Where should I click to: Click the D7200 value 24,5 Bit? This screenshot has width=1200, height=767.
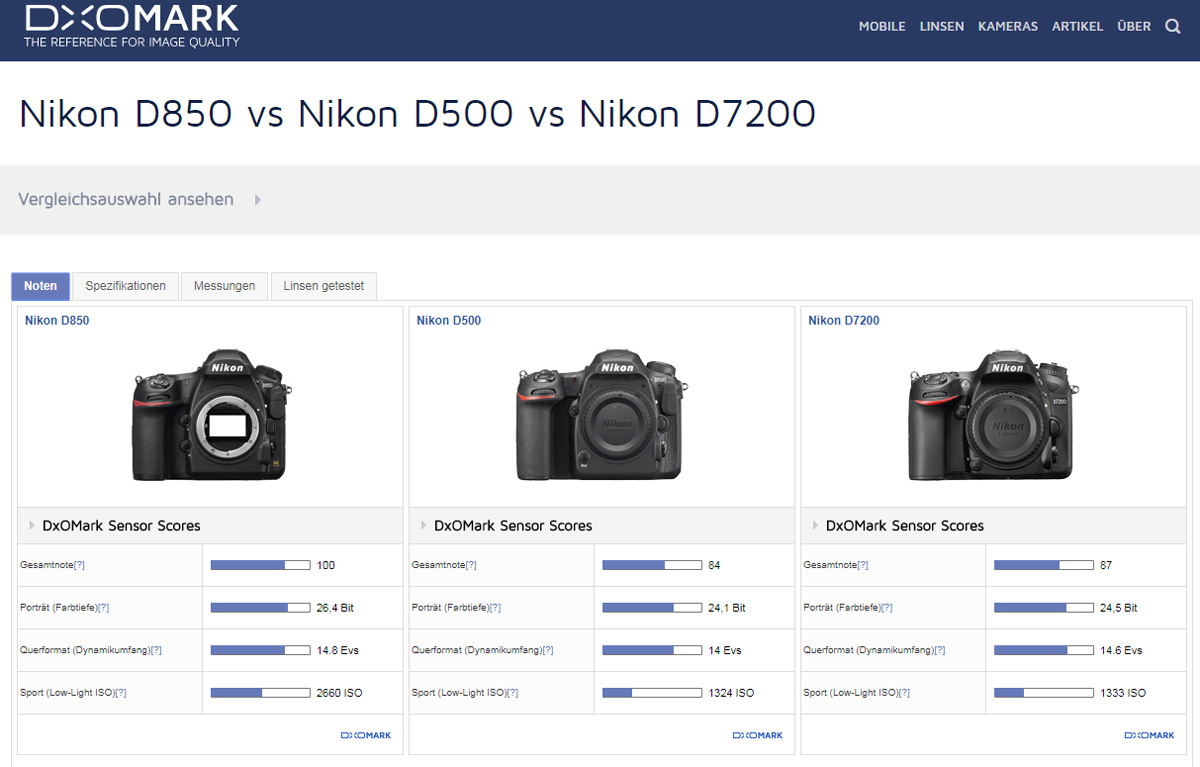coord(1119,608)
